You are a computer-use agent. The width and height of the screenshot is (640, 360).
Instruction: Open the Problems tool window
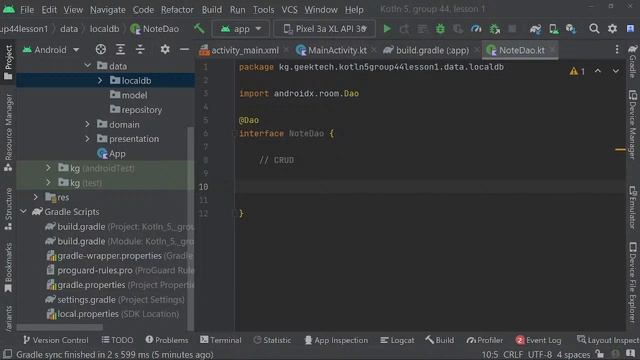(x=167, y=340)
